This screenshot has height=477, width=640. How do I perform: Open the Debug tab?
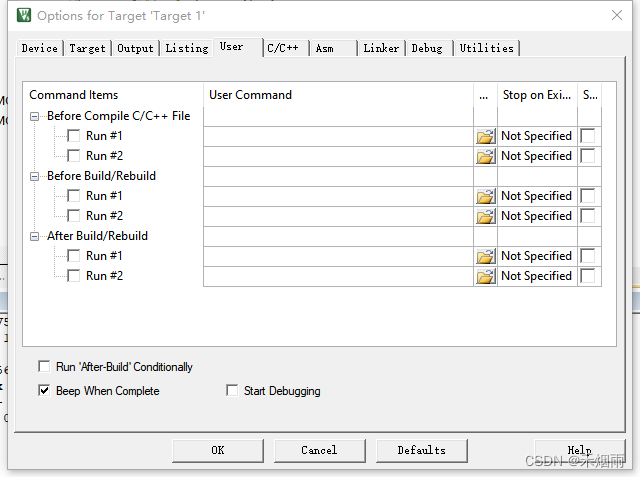click(x=427, y=48)
